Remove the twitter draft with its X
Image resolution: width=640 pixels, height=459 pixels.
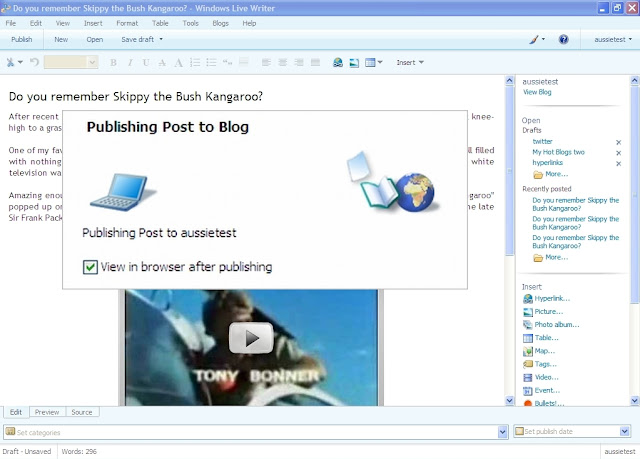click(618, 142)
